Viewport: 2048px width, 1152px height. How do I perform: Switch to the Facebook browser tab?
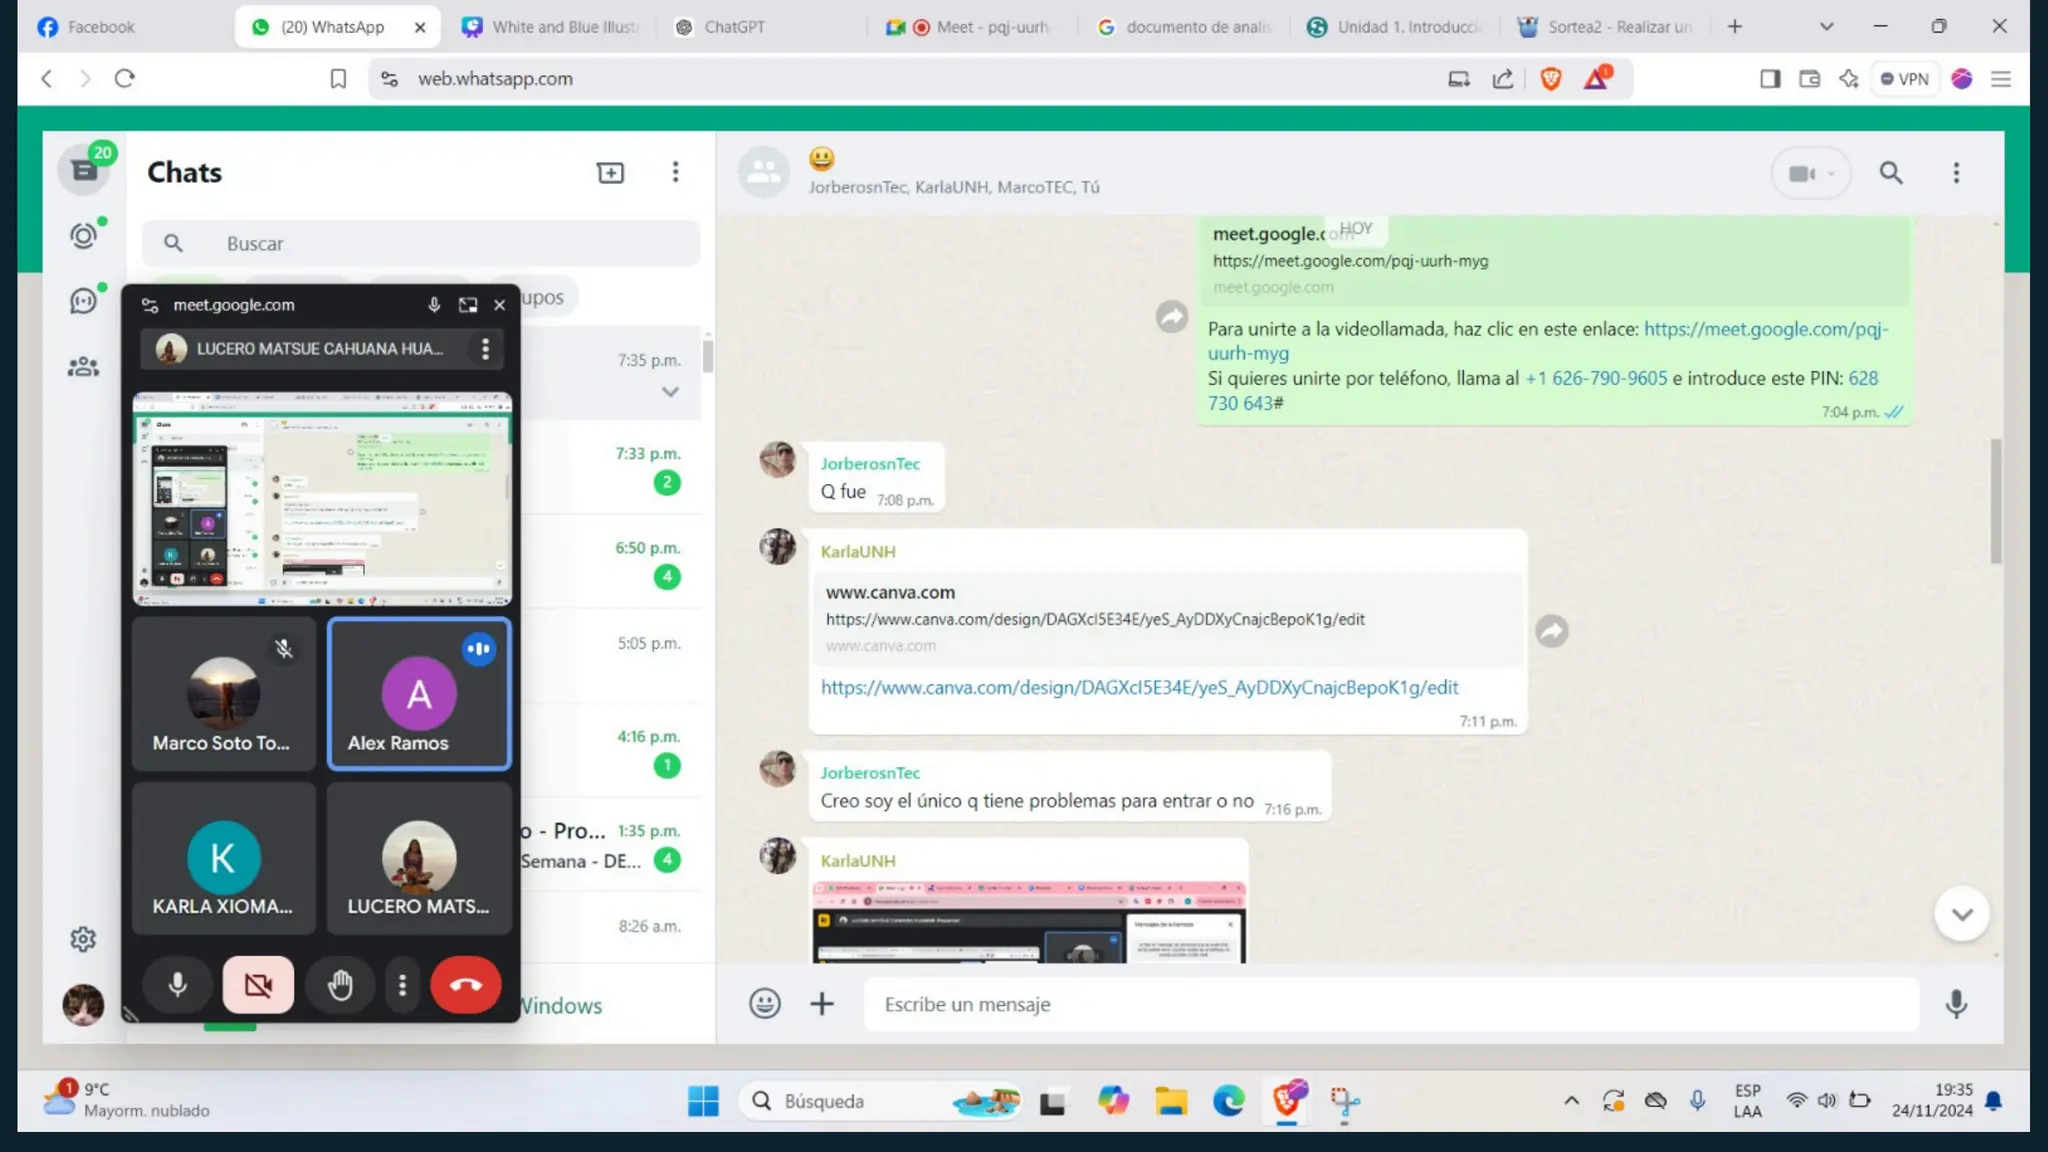[100, 27]
